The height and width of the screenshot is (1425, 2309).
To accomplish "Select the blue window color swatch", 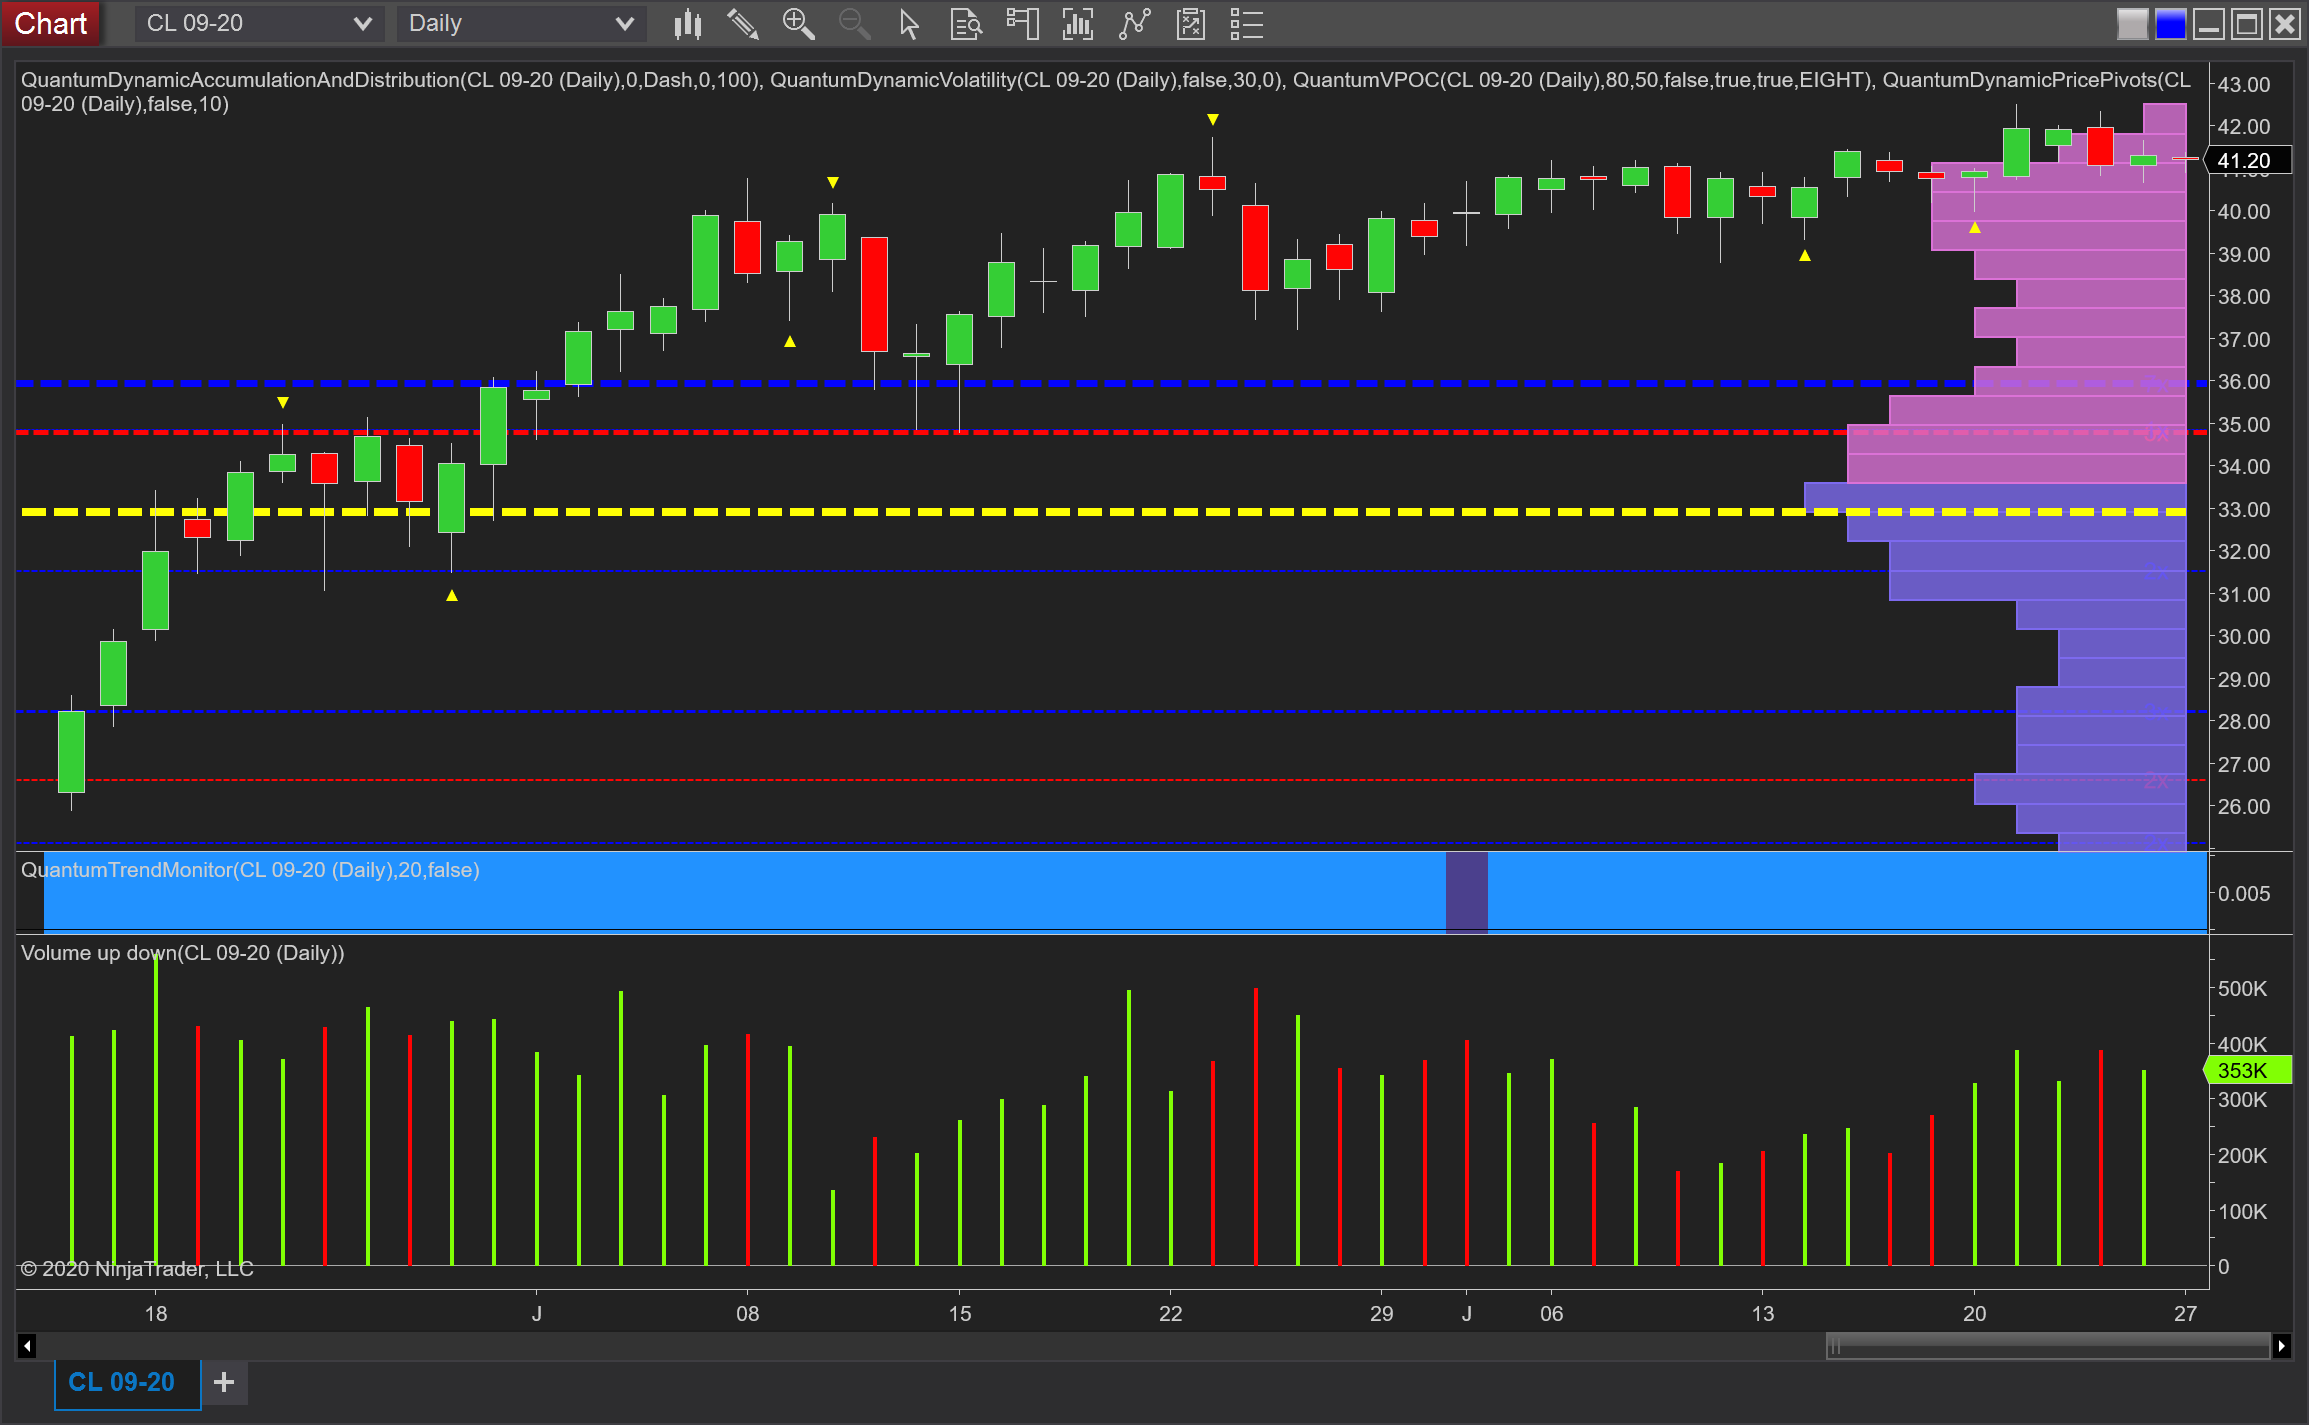I will click(2169, 23).
